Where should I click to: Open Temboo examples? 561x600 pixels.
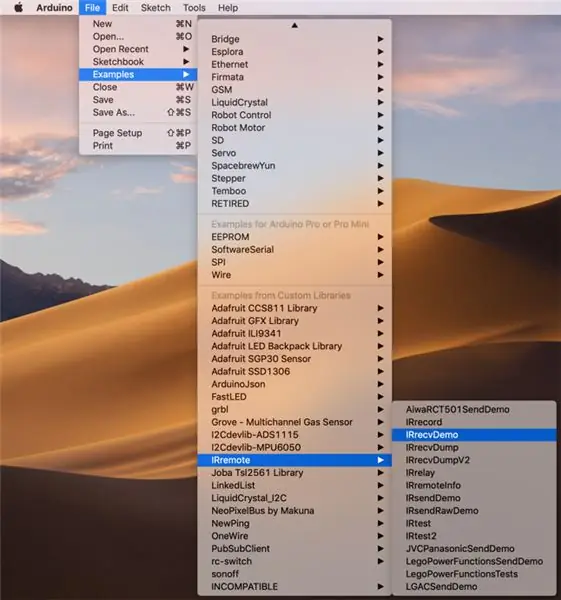click(294, 191)
